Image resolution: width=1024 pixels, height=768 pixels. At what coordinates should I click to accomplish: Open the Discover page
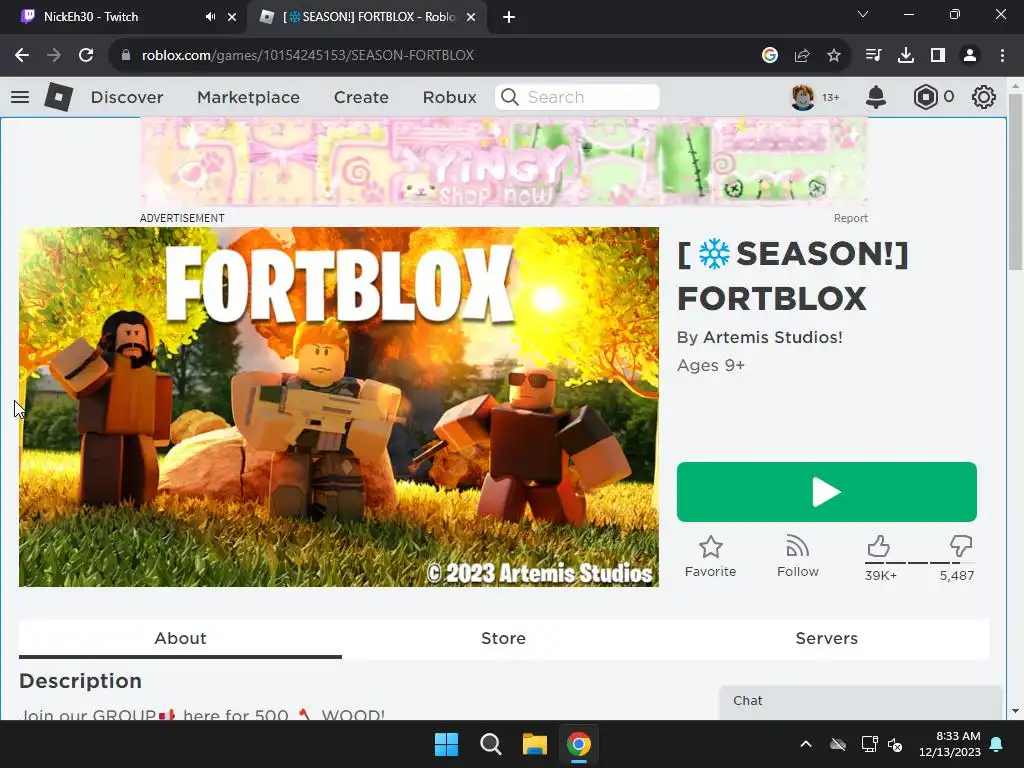tap(127, 97)
